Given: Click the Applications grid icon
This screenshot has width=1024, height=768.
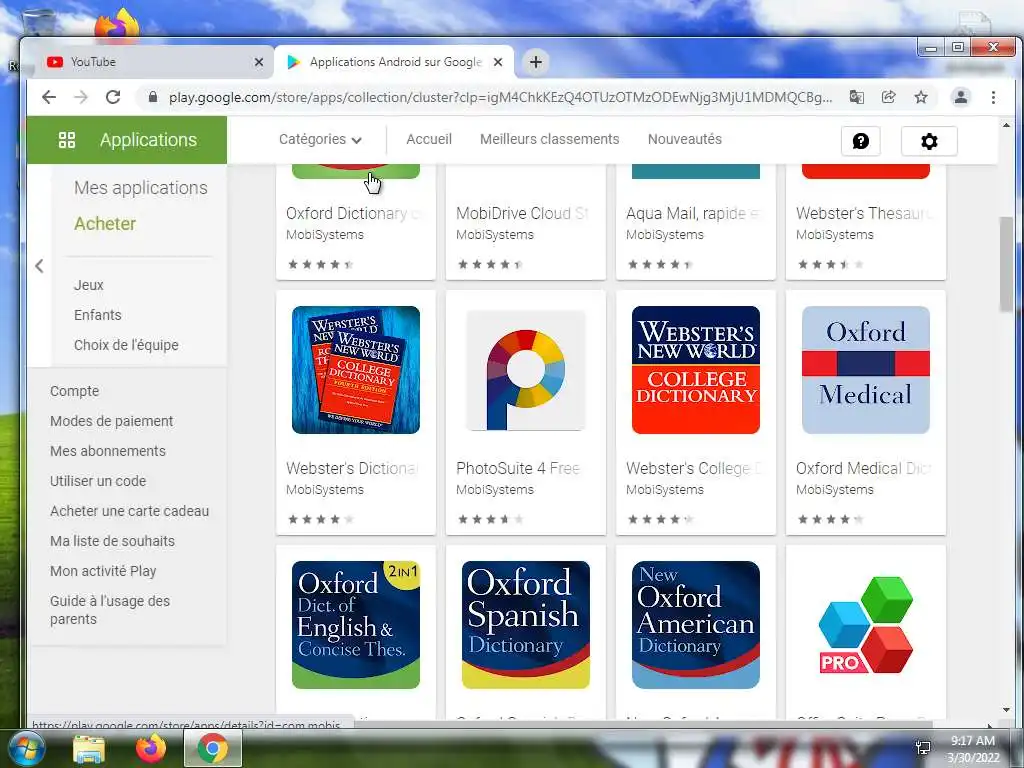Looking at the screenshot, I should (67, 140).
